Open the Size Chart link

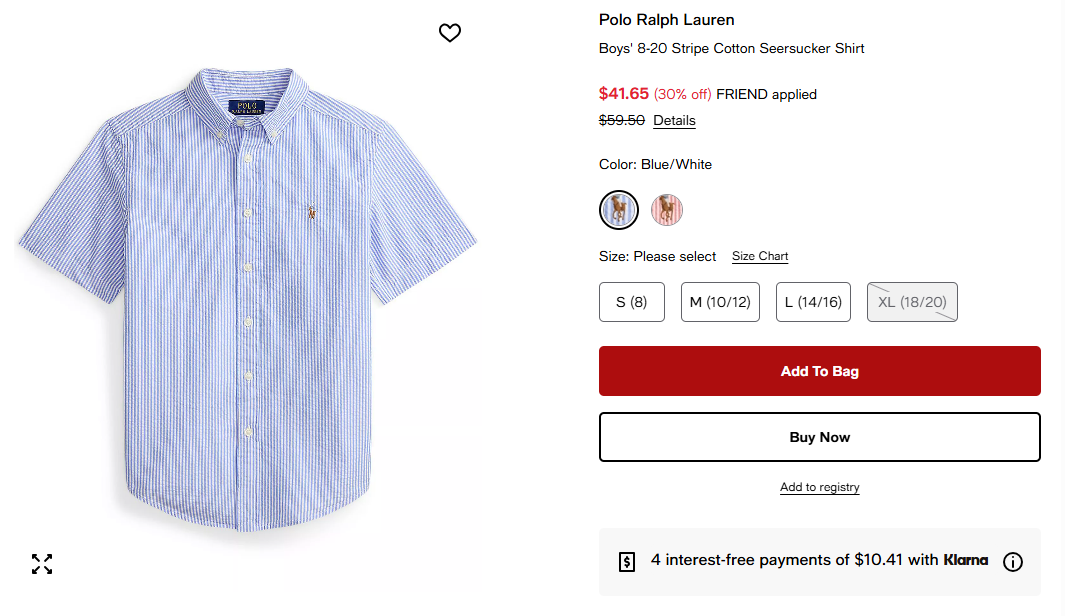[x=760, y=257]
